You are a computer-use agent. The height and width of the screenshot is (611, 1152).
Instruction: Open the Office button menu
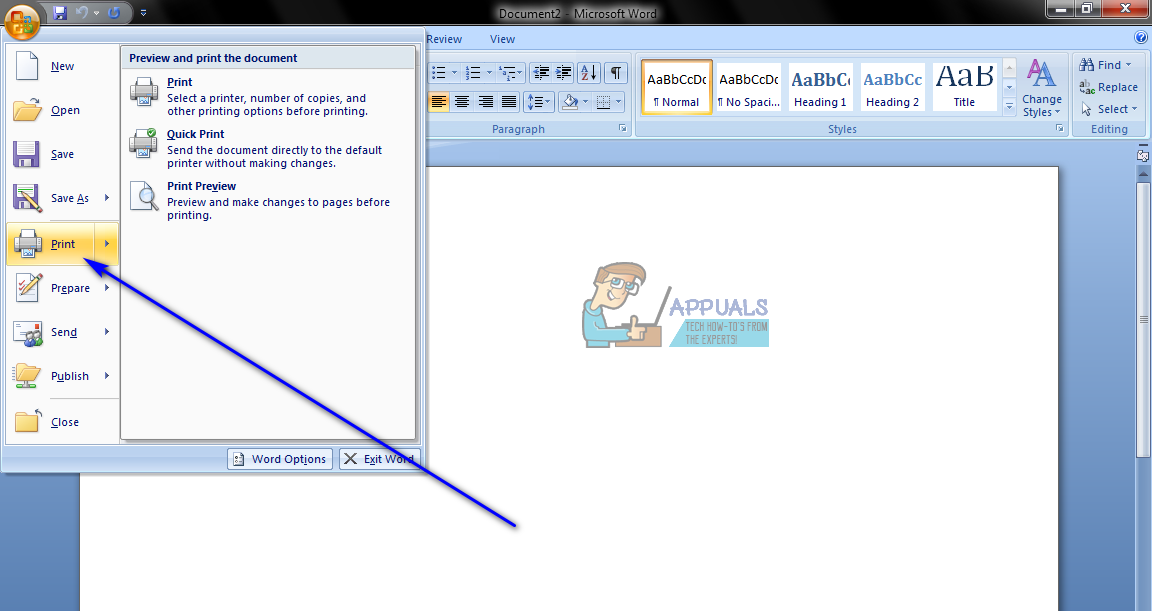[x=21, y=21]
